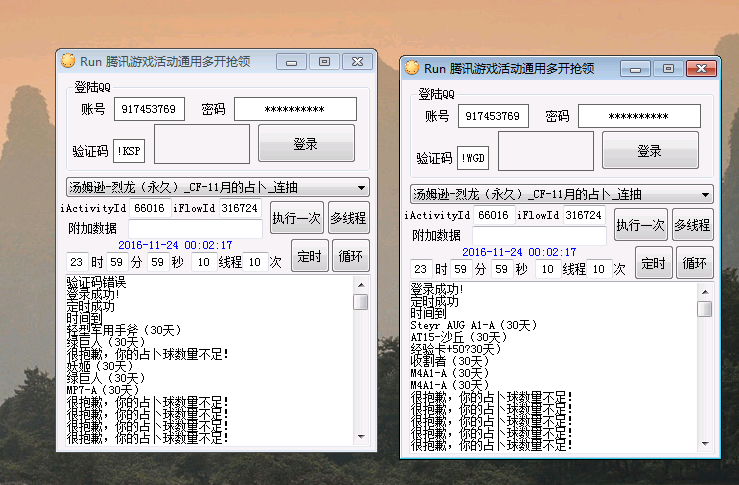Click the blue timestamp in the right window
This screenshot has height=485, width=739.
519,252
